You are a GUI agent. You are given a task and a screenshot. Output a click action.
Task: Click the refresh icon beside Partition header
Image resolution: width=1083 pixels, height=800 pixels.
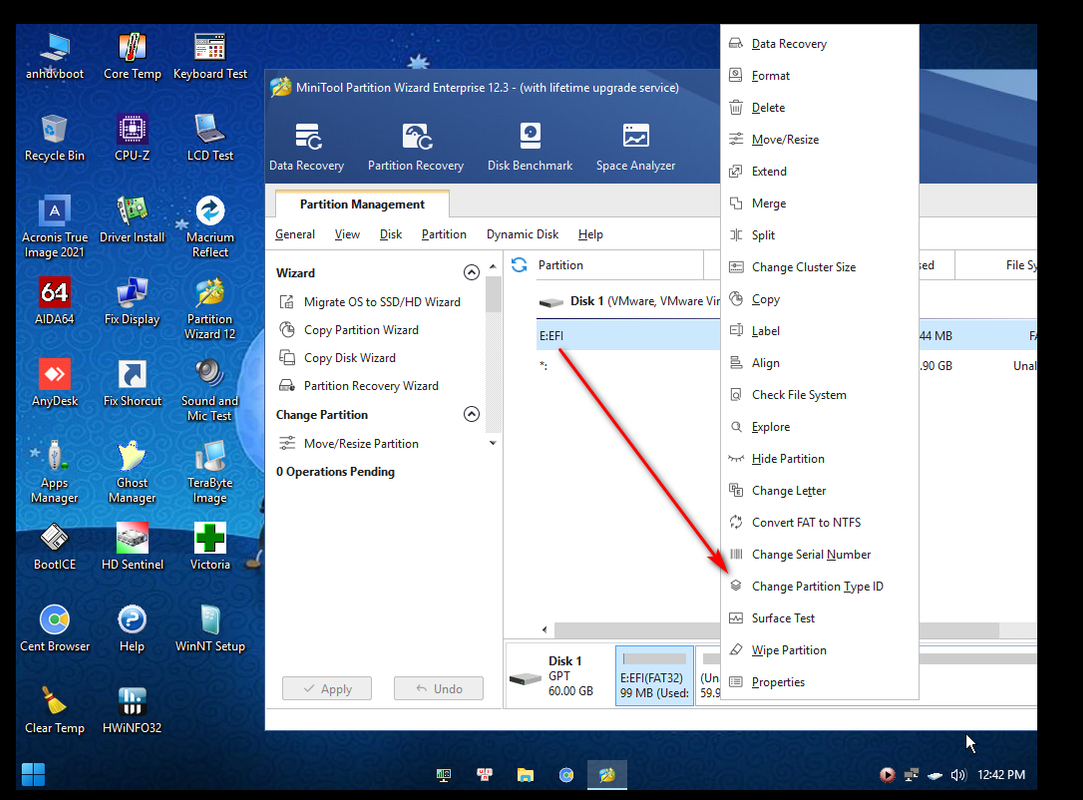(x=519, y=265)
